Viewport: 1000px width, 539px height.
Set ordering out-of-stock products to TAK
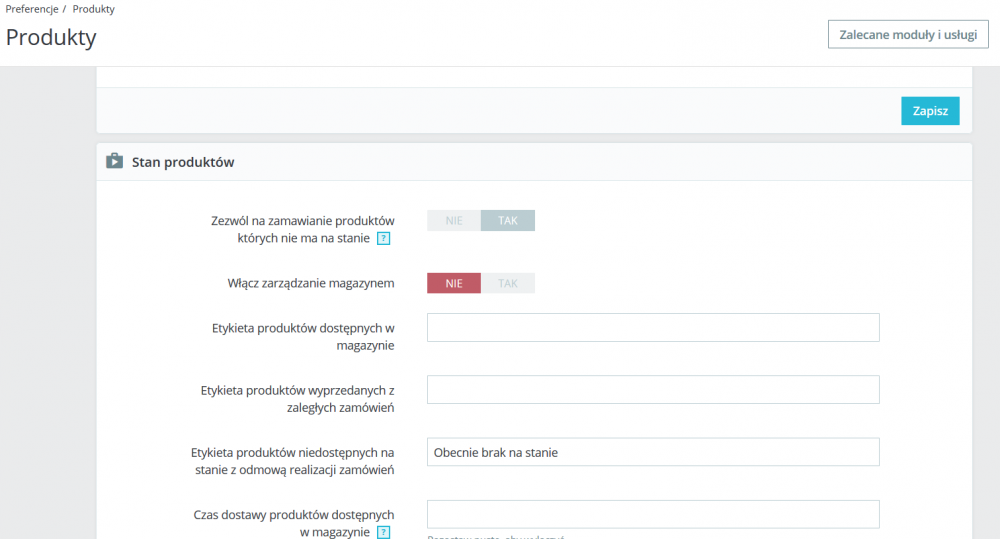[x=508, y=220]
